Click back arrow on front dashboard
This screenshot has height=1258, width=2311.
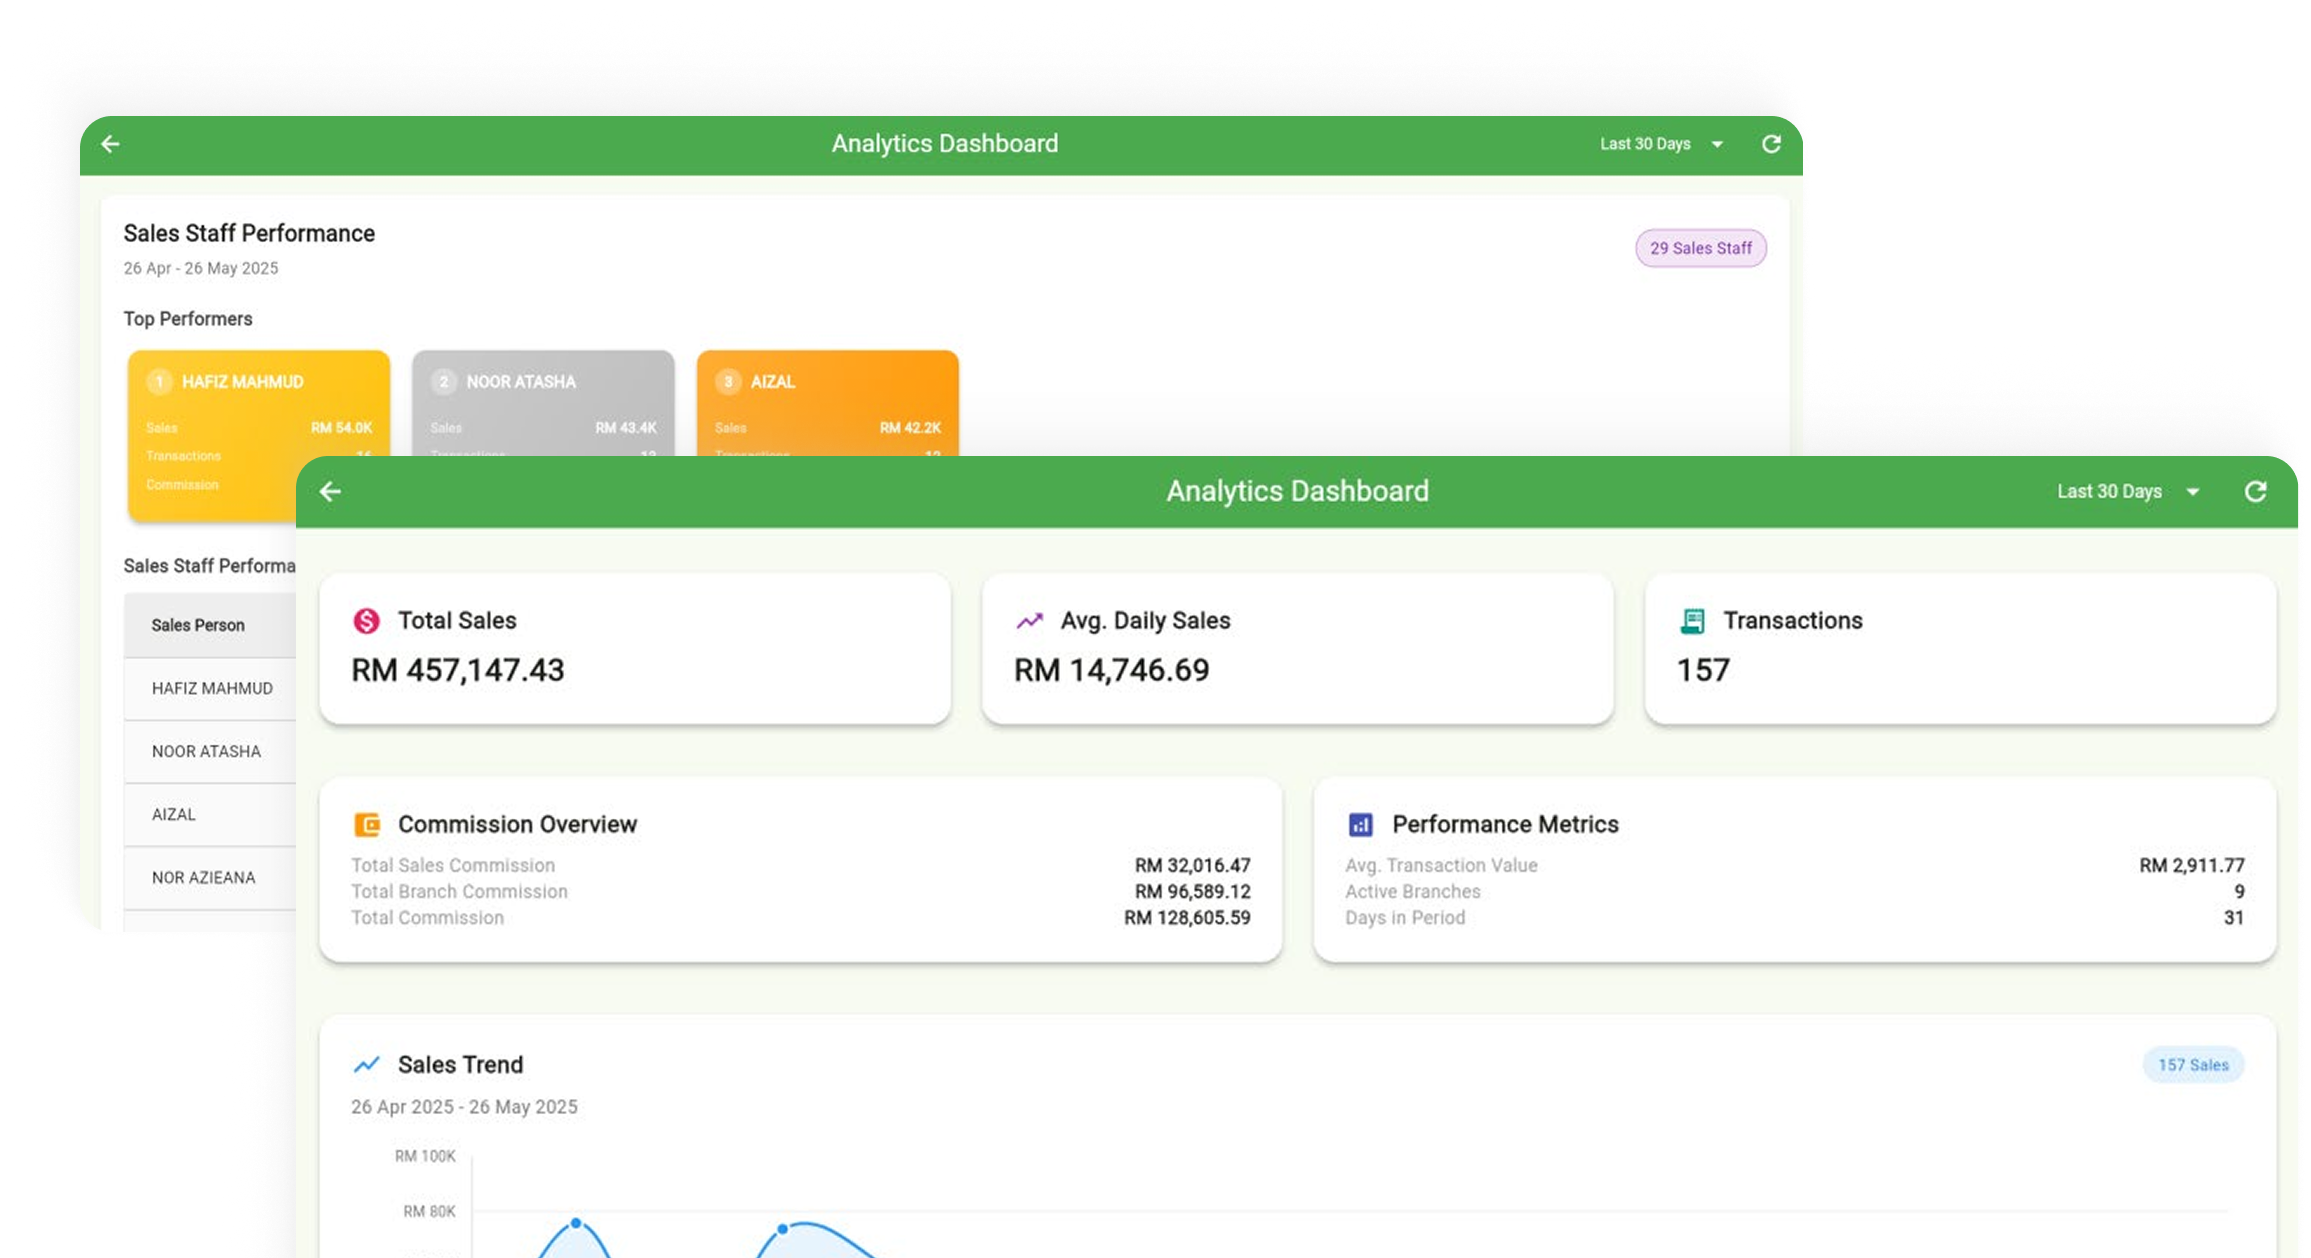[x=330, y=491]
